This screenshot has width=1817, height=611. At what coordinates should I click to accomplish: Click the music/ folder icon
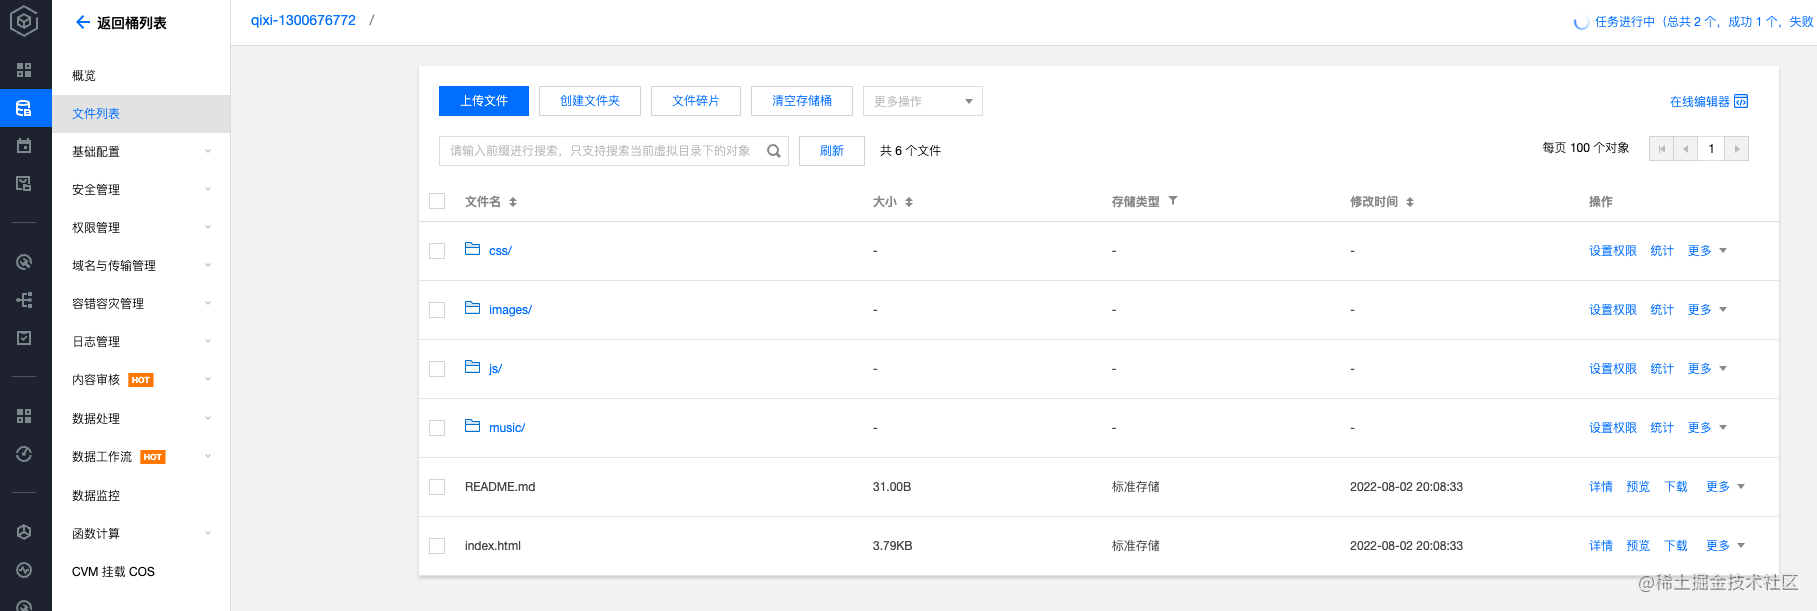[473, 426]
